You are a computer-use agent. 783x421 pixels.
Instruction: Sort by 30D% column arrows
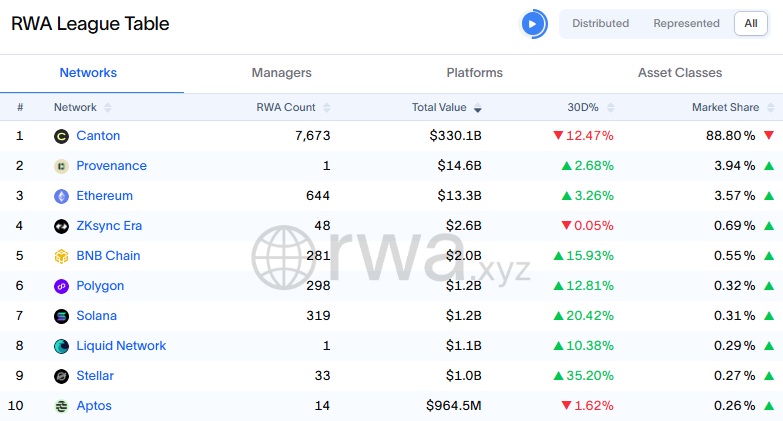coord(610,107)
